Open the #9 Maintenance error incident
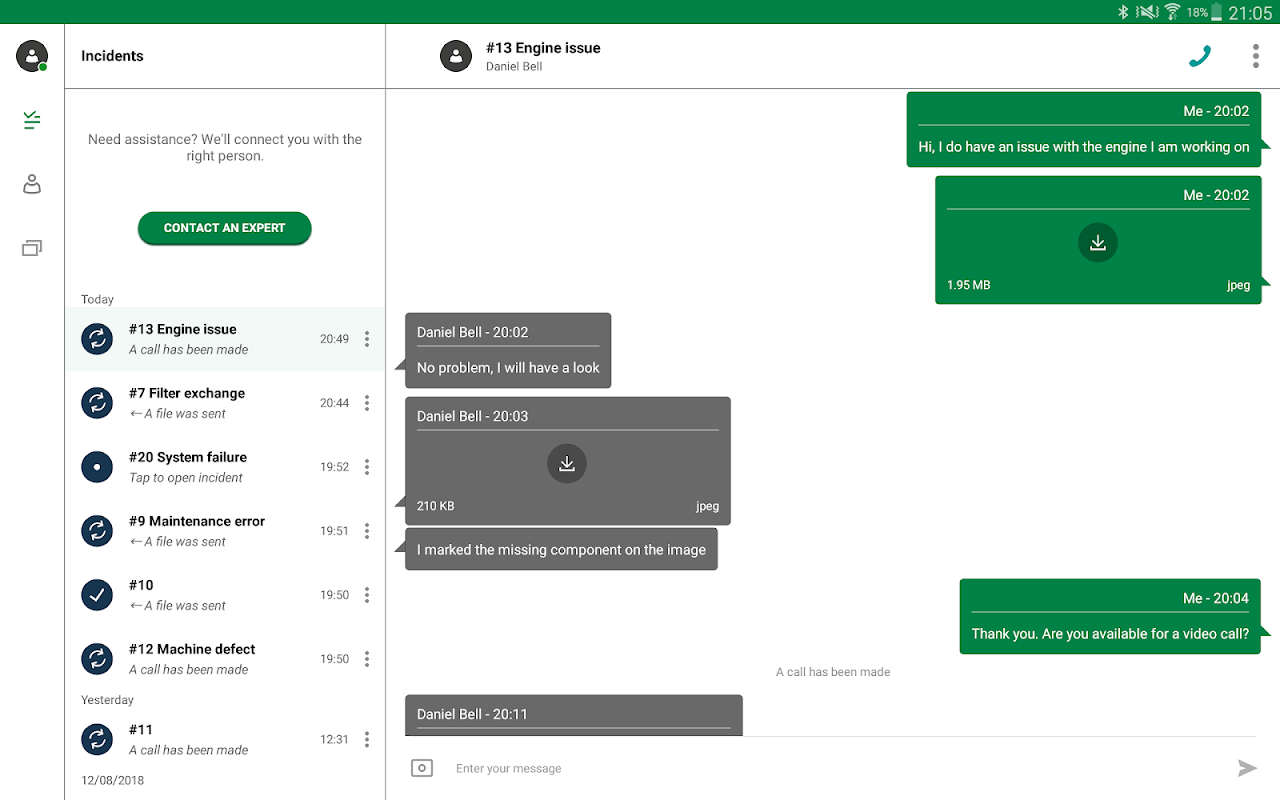The height and width of the screenshot is (800, 1280). coord(225,531)
